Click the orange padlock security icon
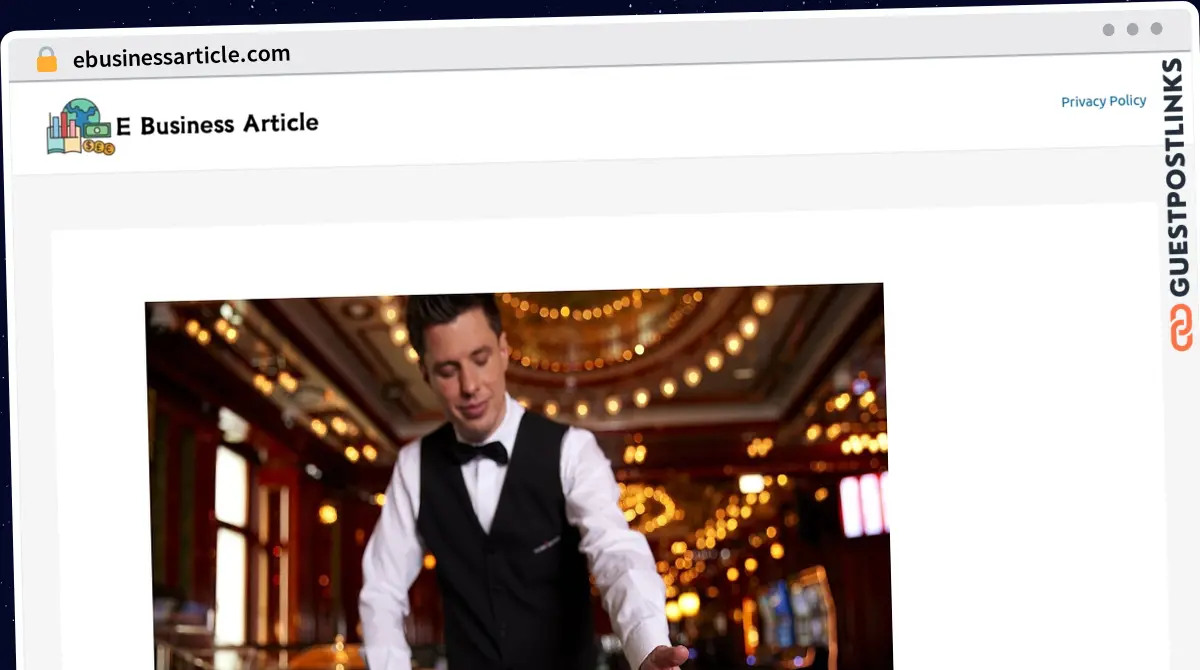The height and width of the screenshot is (670, 1200). [x=46, y=60]
